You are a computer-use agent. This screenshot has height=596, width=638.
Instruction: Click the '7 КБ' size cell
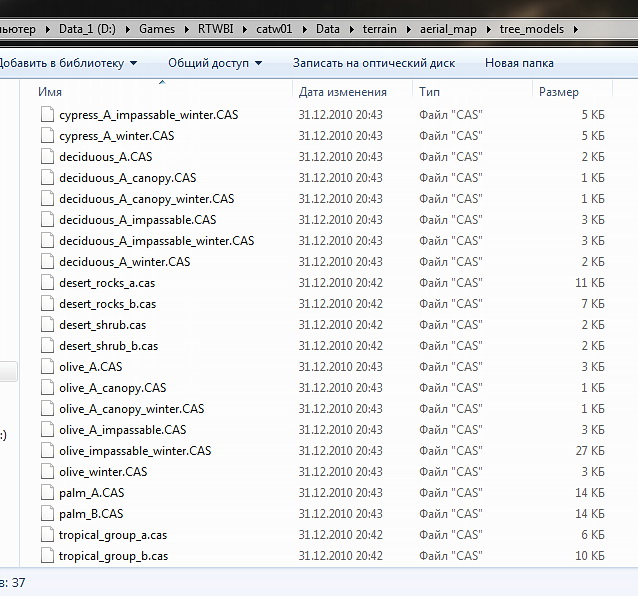tap(593, 304)
